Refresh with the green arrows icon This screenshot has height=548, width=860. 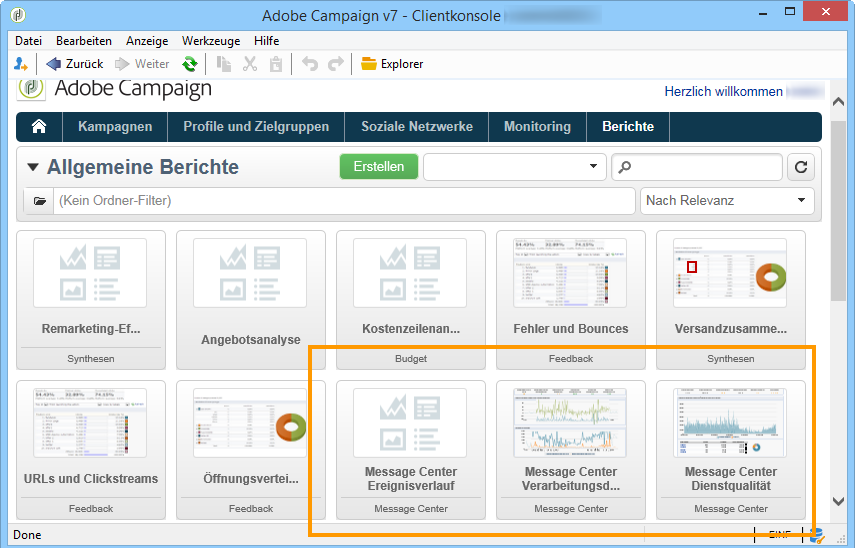pos(190,64)
